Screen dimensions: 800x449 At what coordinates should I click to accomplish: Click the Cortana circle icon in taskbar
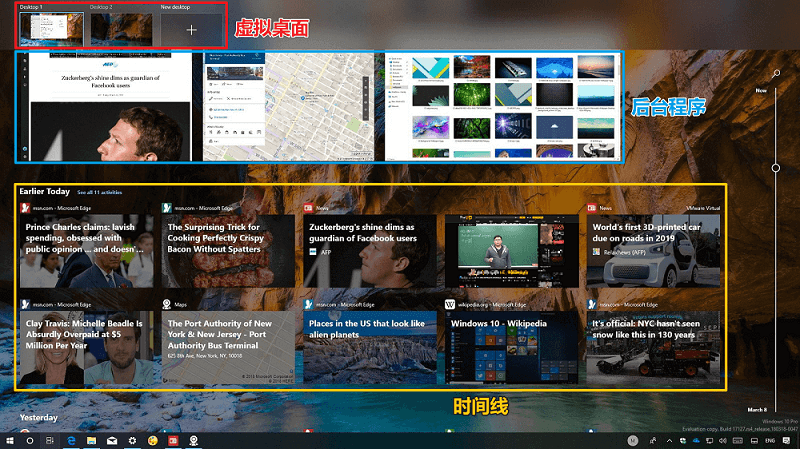coord(29,440)
